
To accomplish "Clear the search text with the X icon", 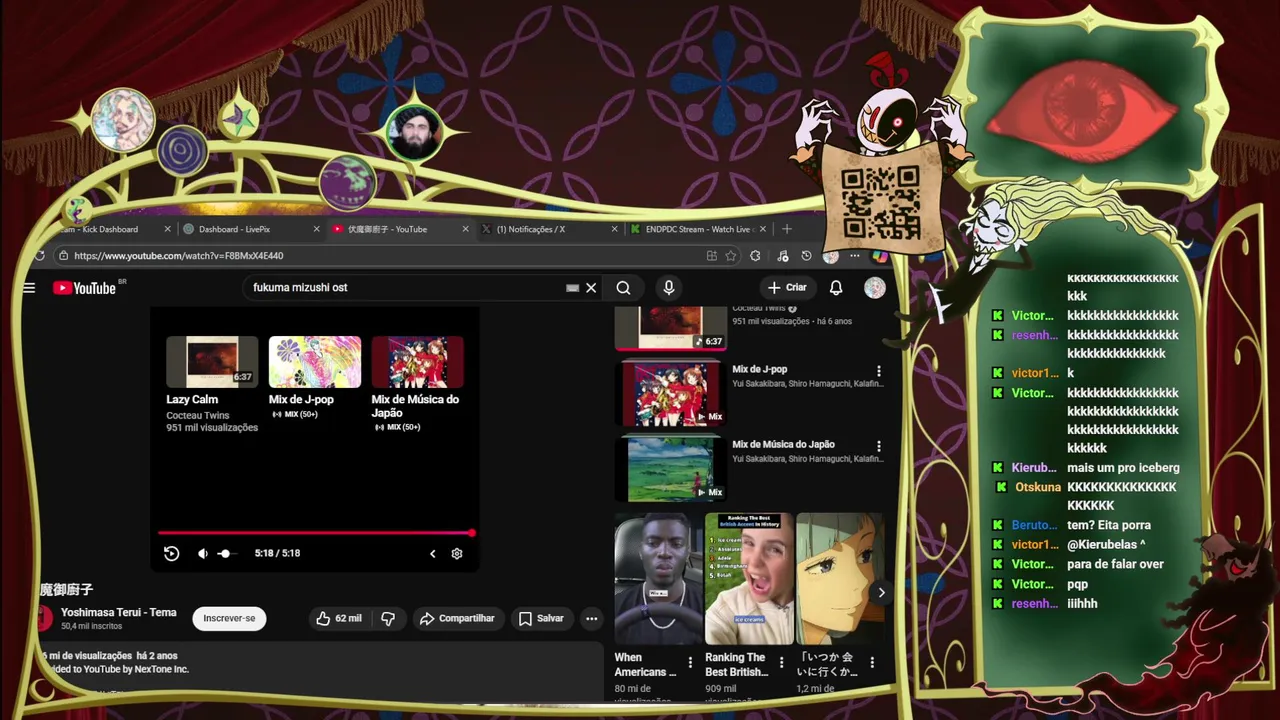I will click(591, 288).
